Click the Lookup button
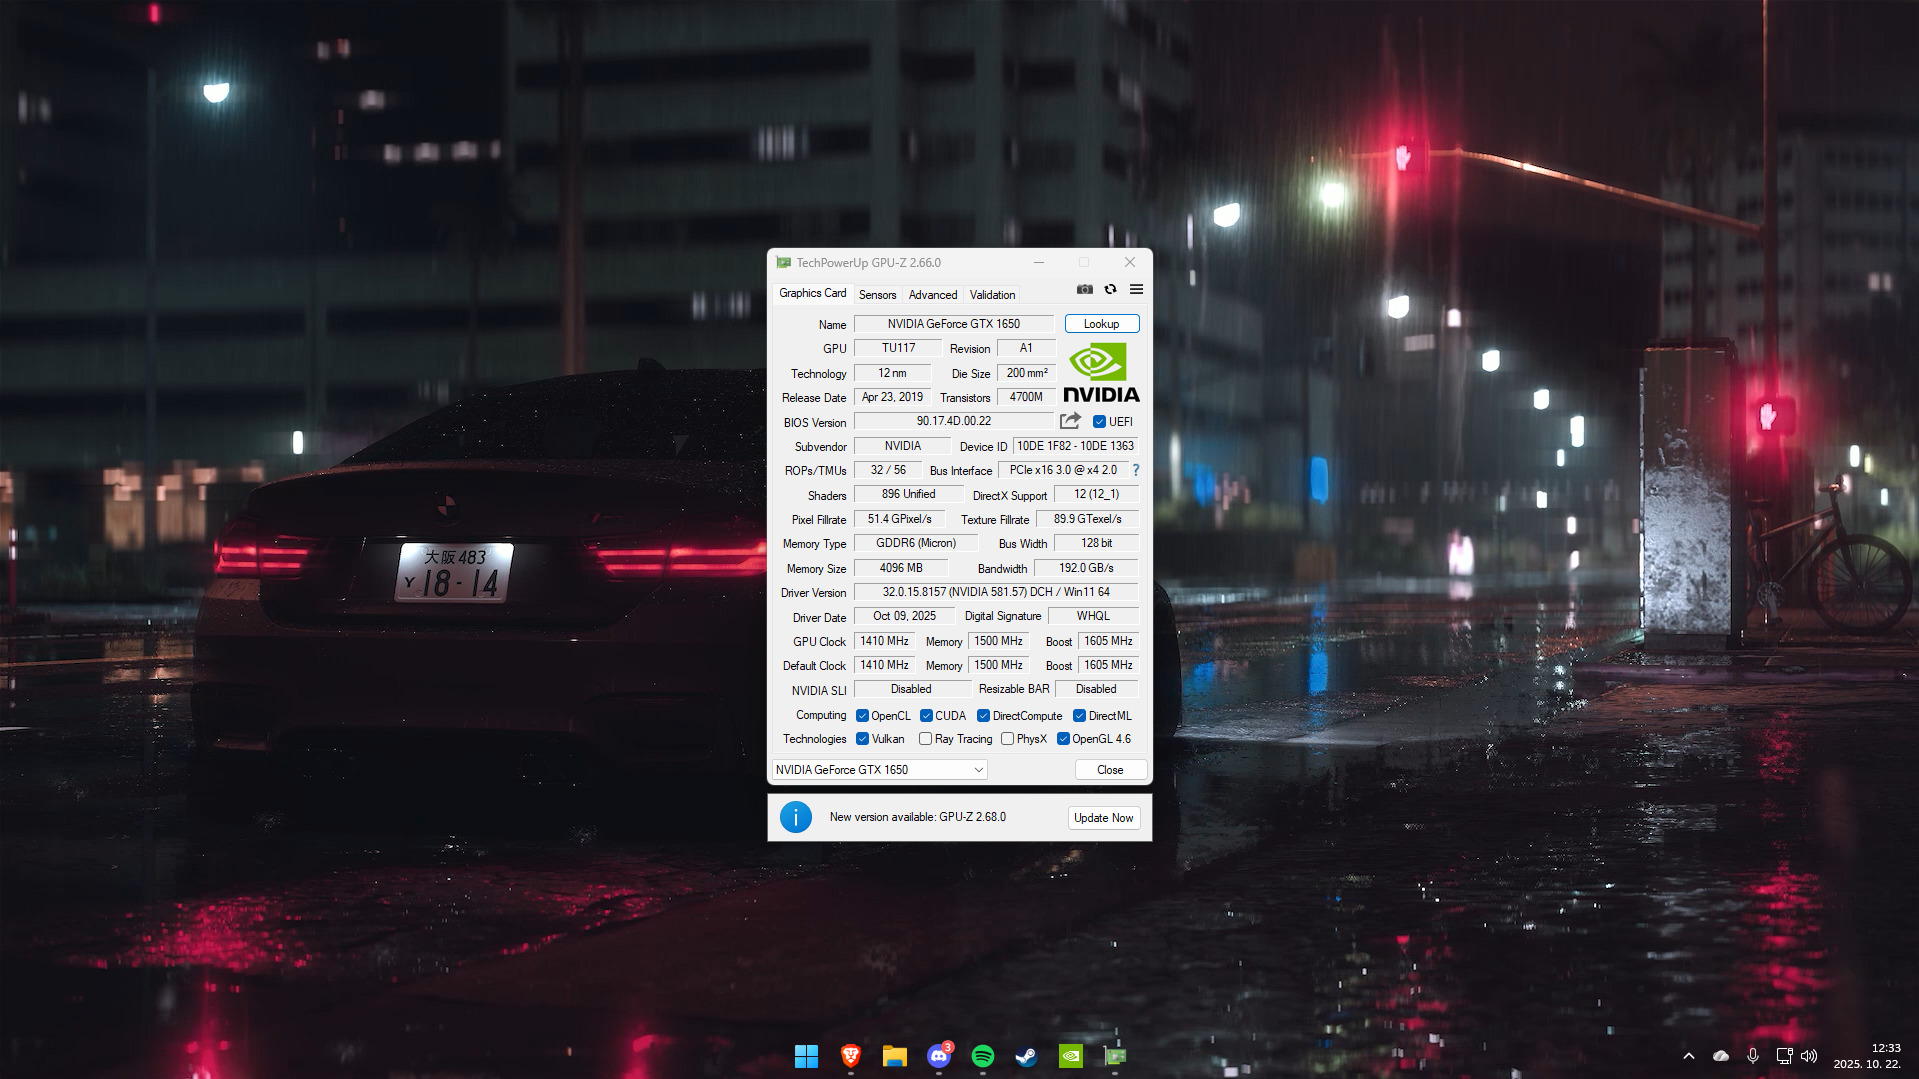 (1101, 324)
